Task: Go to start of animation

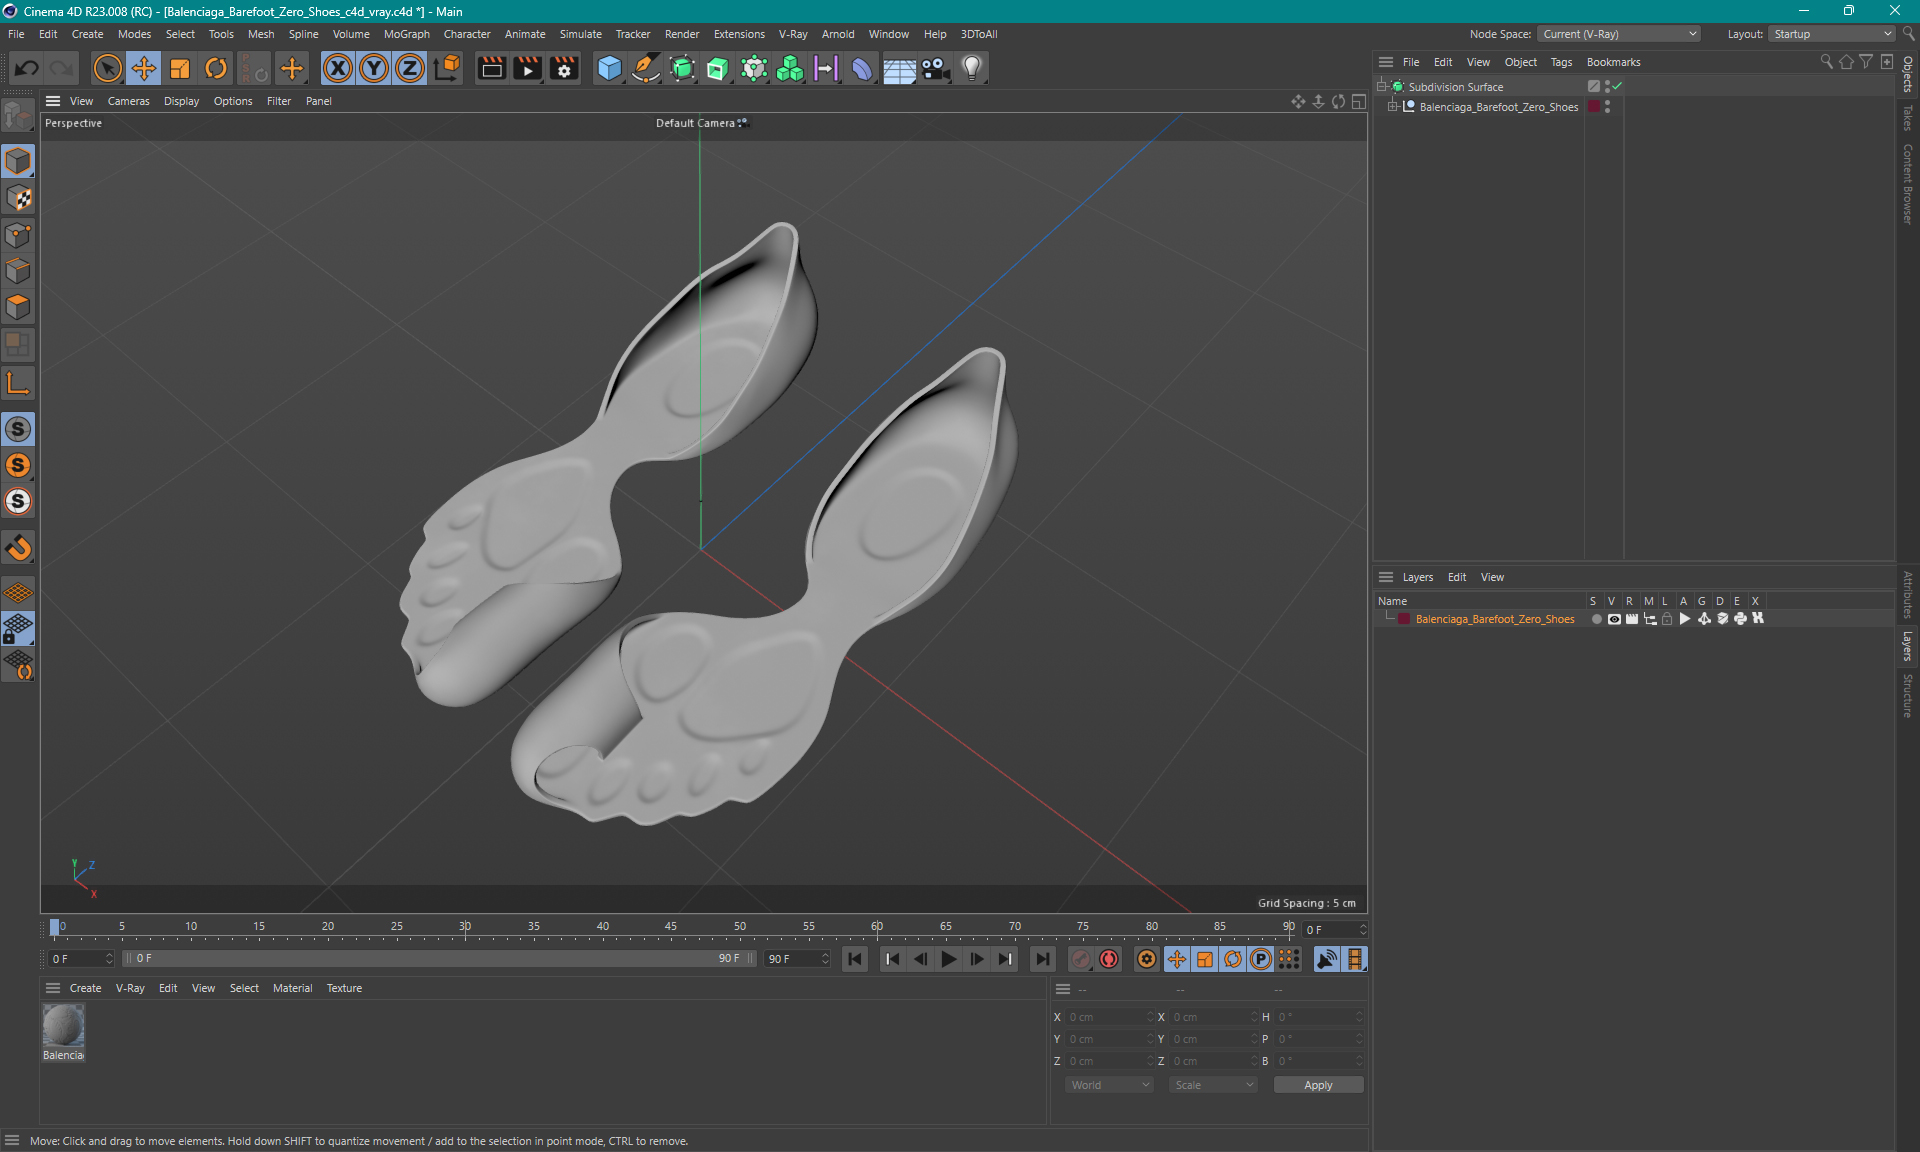Action: pyautogui.click(x=855, y=959)
